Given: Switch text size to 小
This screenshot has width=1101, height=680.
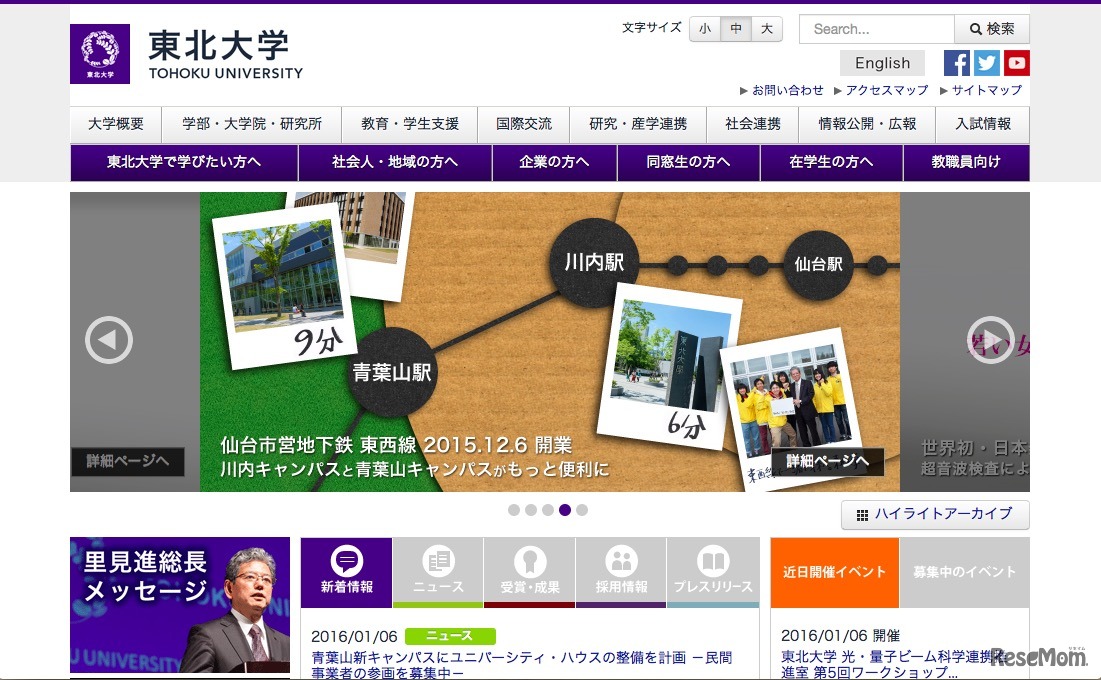Looking at the screenshot, I should coord(704,29).
